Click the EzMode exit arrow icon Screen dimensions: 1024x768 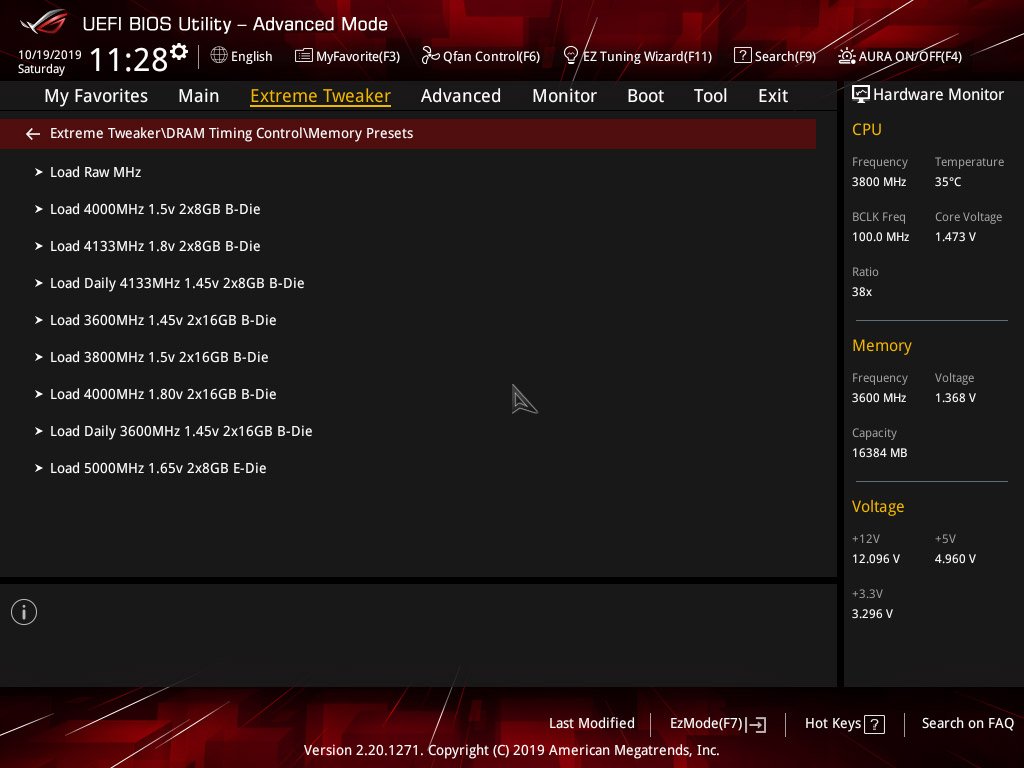756,724
